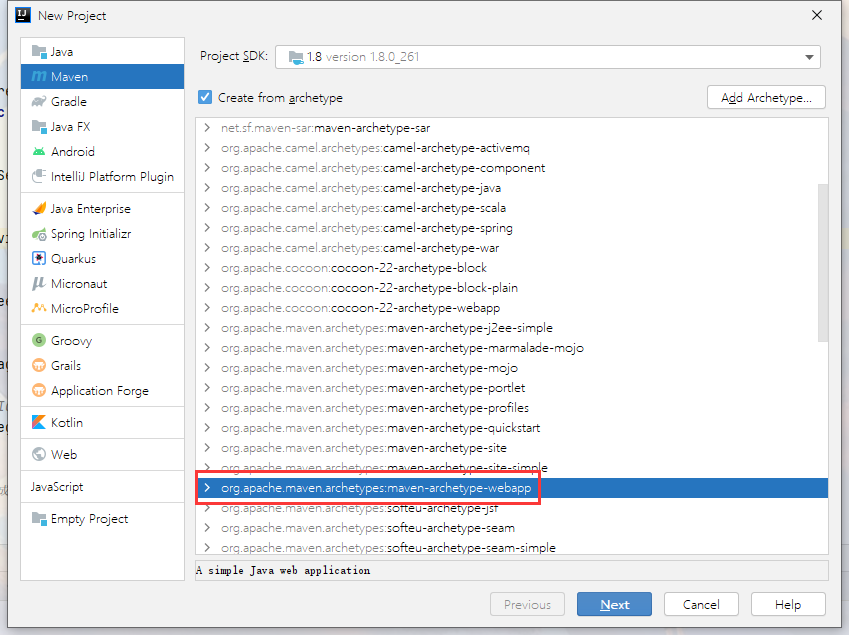Select softeu-archetype-jsf row

tap(512, 508)
